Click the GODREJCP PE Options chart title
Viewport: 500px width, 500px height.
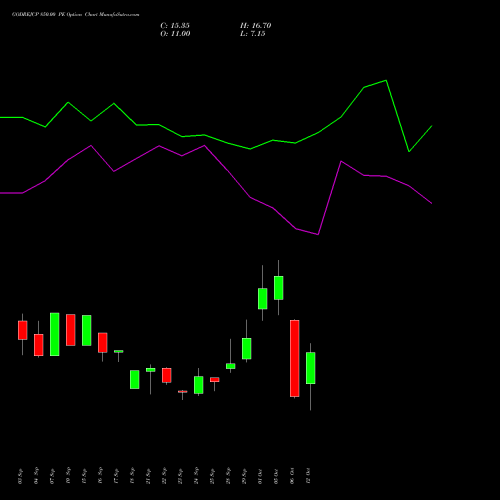[76, 15]
